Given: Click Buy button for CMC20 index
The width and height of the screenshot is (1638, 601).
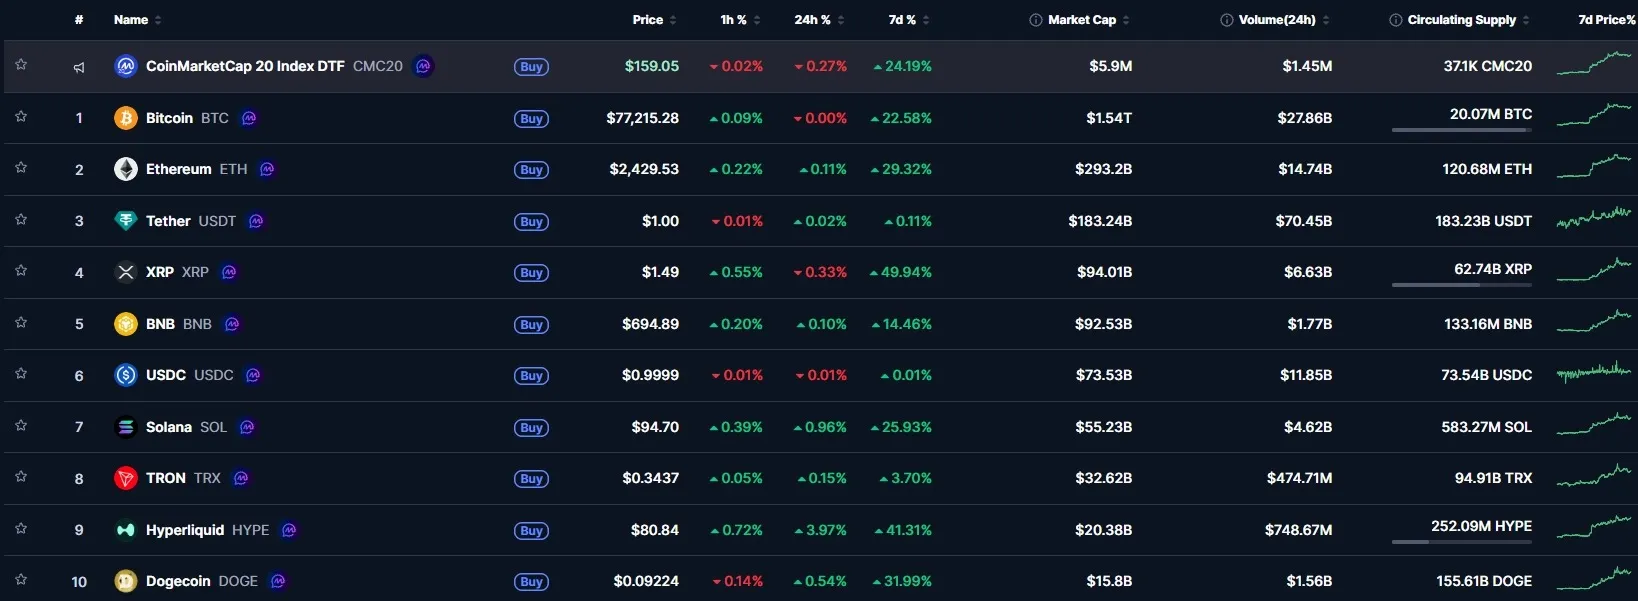Looking at the screenshot, I should [x=531, y=67].
